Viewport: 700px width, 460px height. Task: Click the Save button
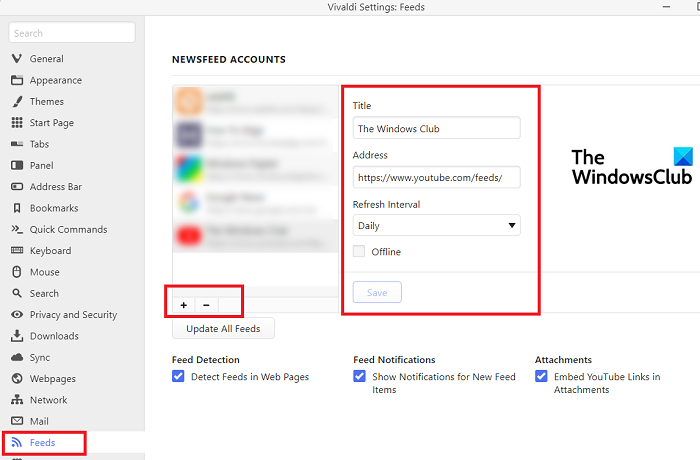[x=377, y=293]
